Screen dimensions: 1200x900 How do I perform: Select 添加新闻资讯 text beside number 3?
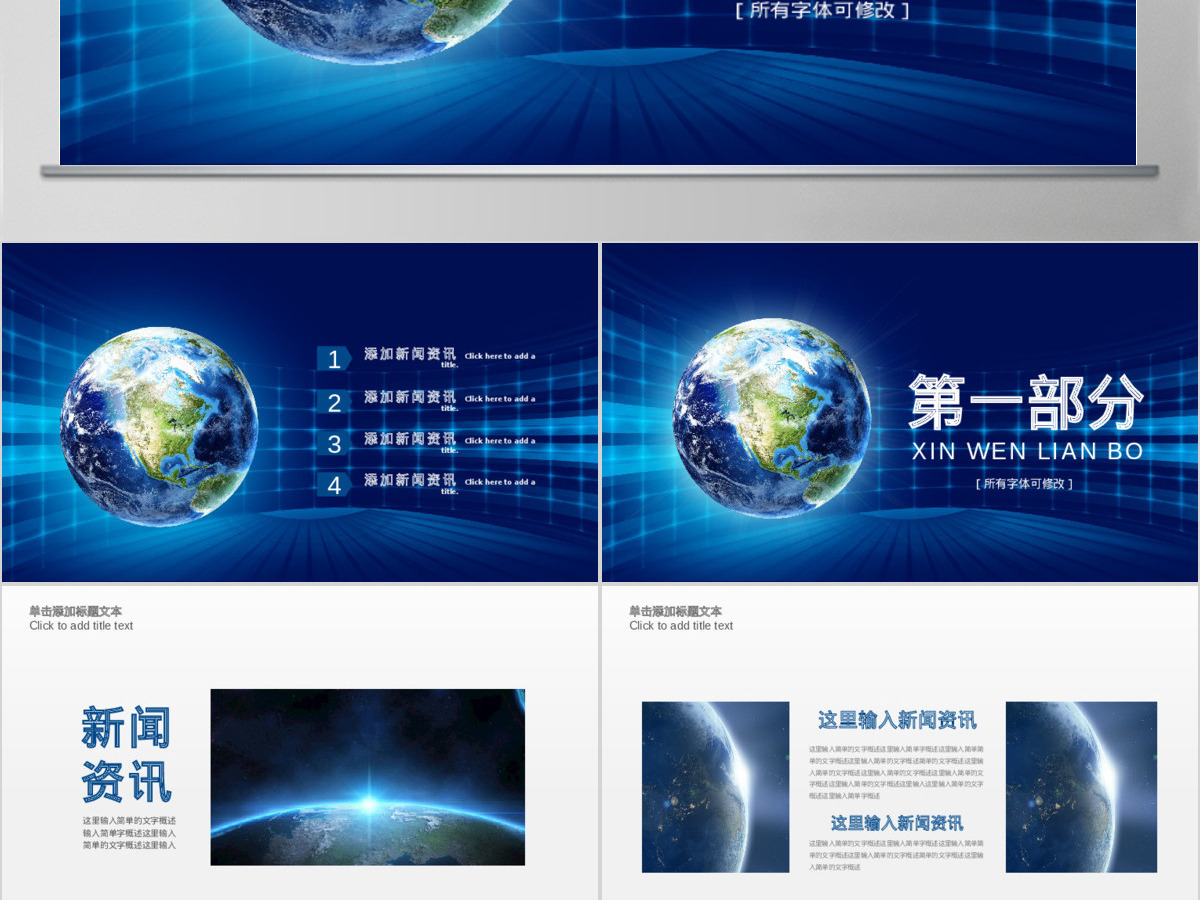coord(410,439)
